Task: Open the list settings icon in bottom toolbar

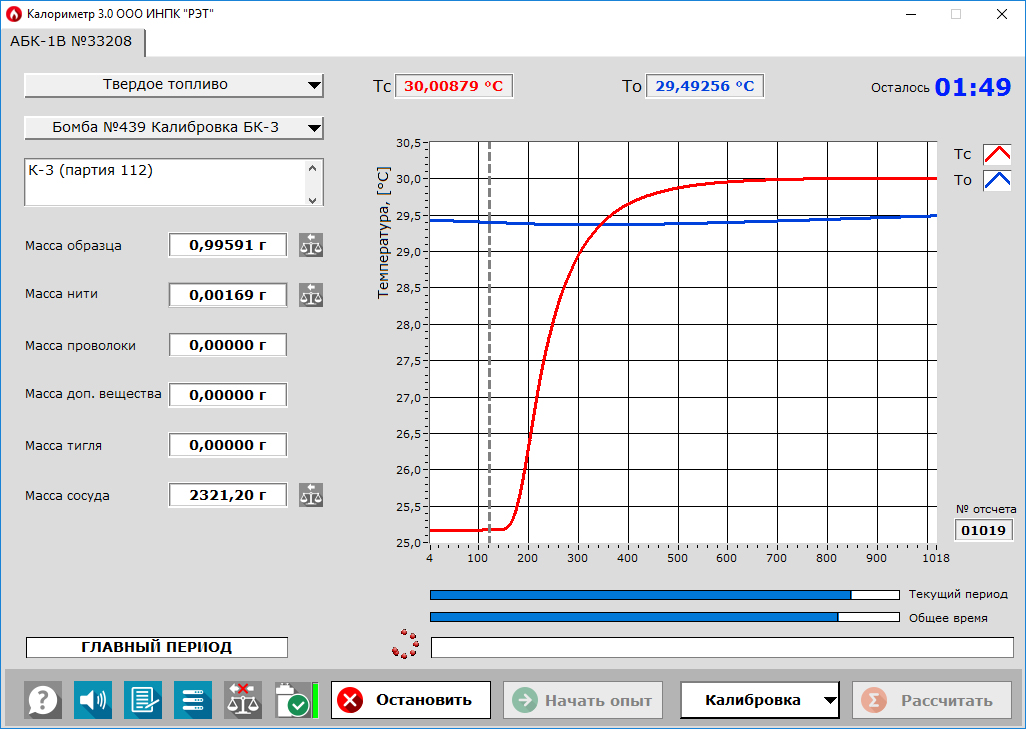Action: click(x=193, y=700)
